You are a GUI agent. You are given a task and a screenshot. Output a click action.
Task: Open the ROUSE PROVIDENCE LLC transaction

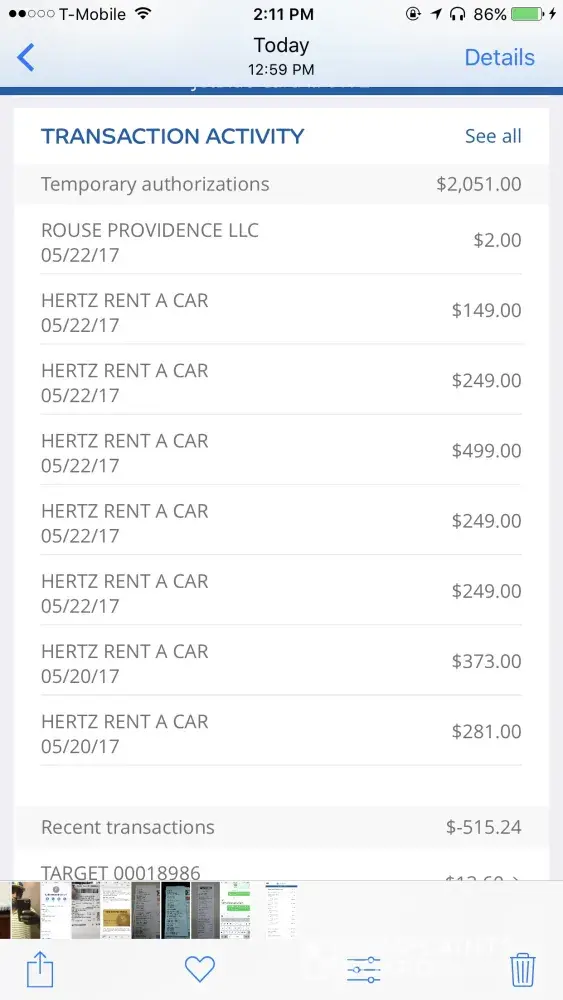[281, 239]
